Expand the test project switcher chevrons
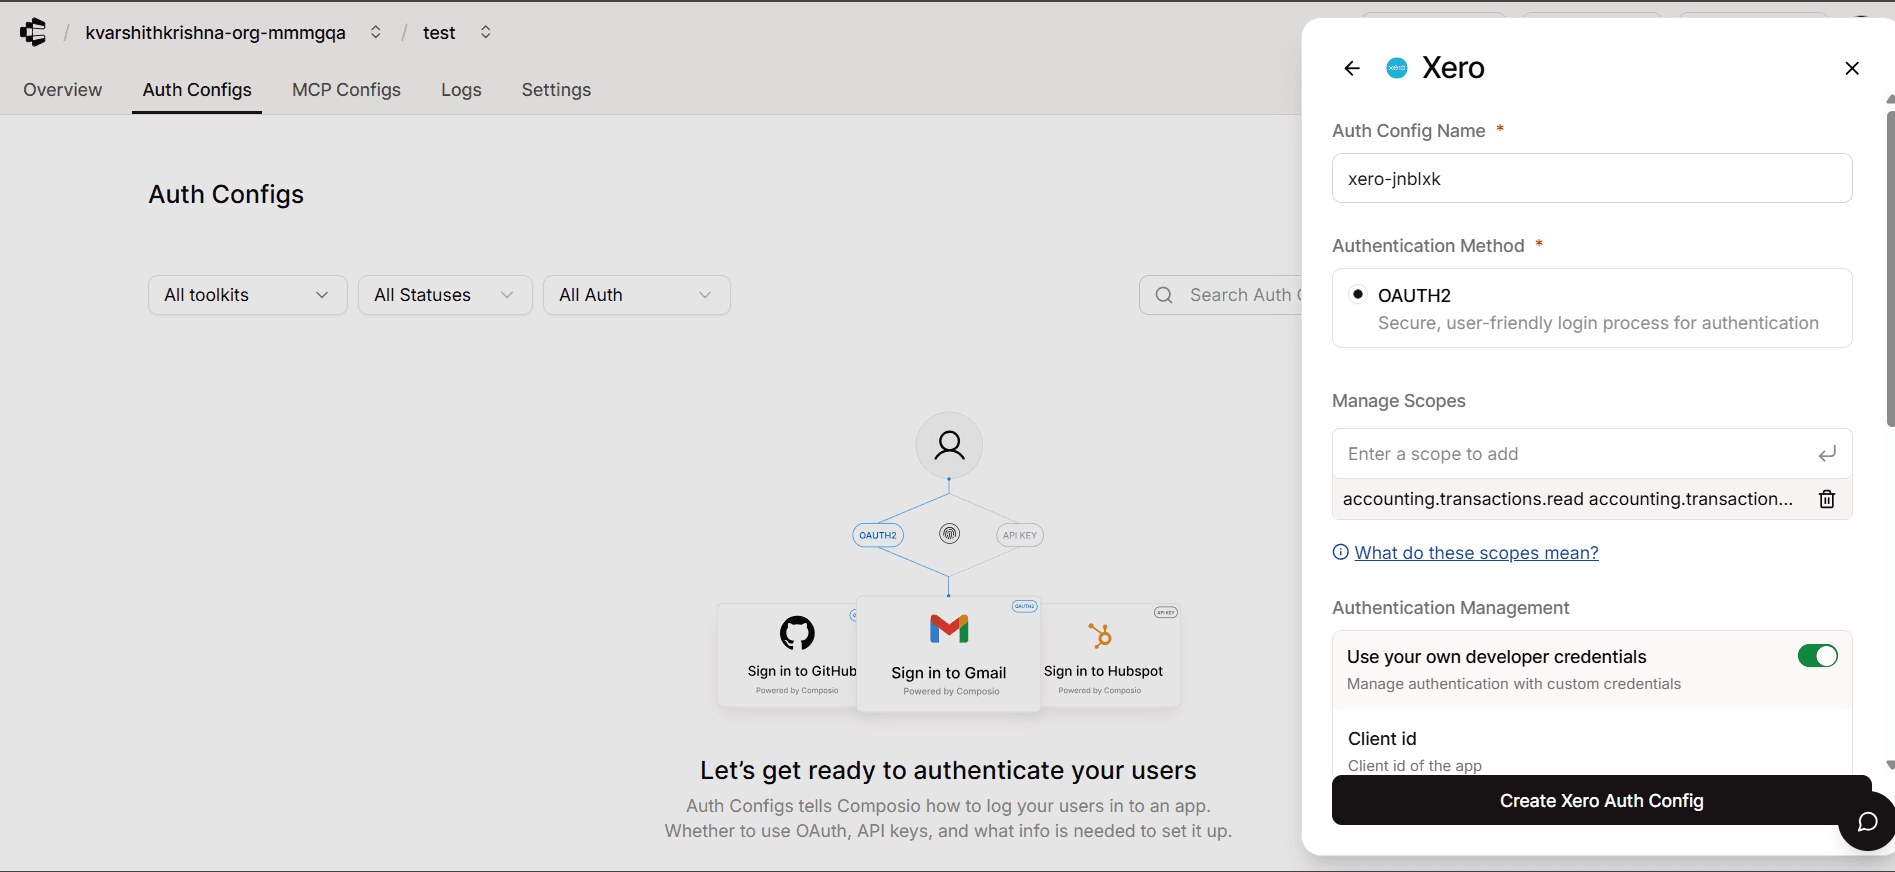Viewport: 1895px width, 872px height. tap(486, 32)
